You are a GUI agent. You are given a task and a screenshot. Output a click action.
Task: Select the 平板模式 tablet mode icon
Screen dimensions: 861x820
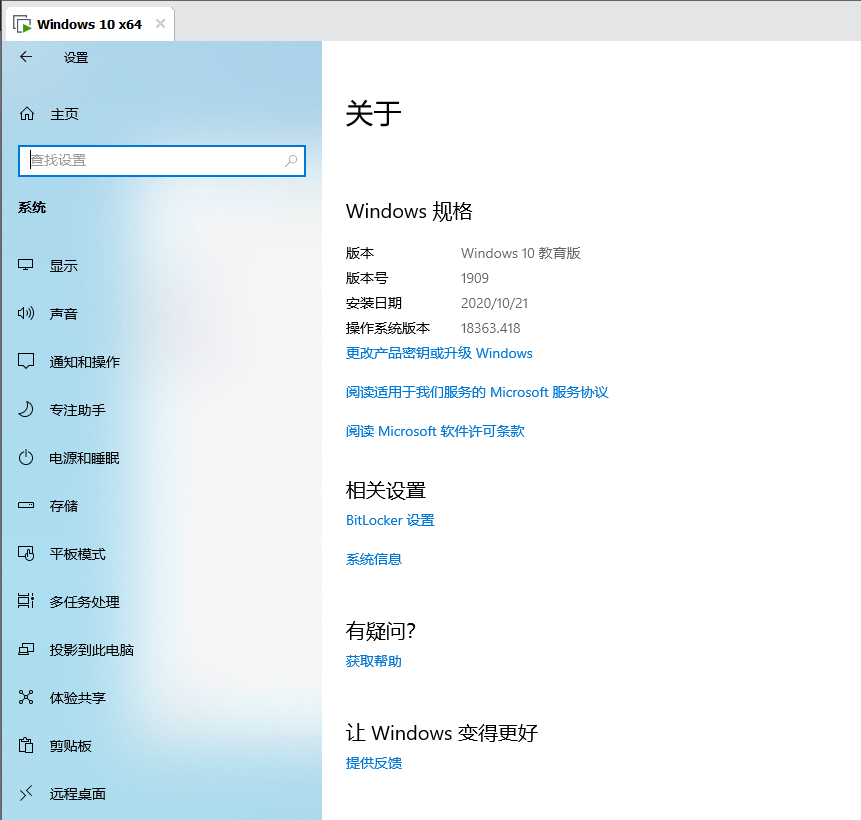27,553
